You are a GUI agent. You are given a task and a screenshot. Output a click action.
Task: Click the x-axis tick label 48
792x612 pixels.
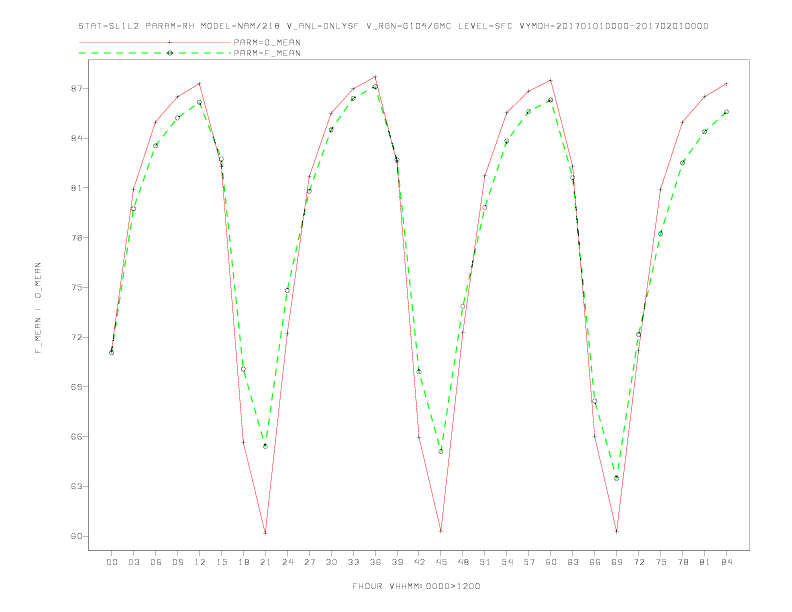(463, 562)
